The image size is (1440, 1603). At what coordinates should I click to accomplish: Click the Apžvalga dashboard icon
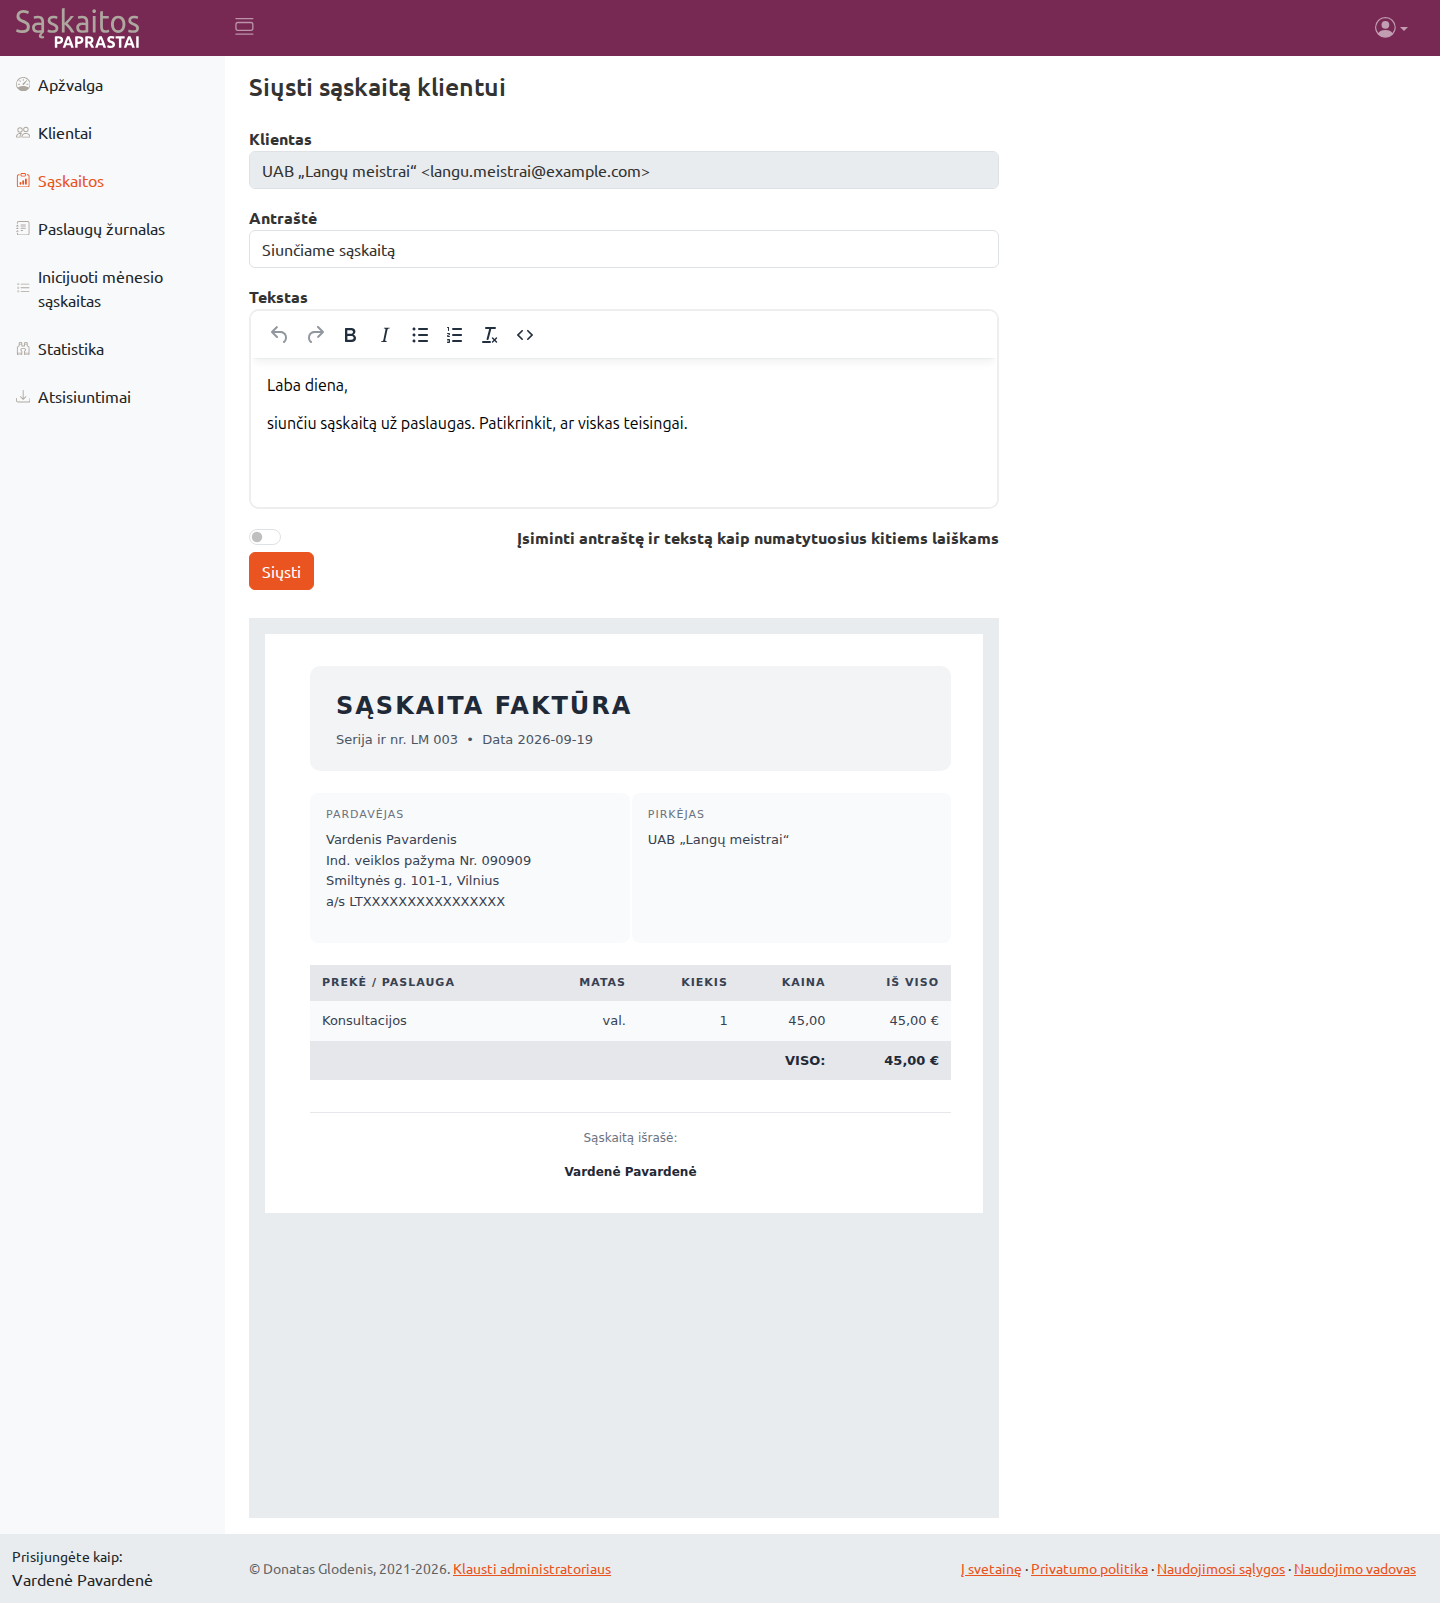(x=23, y=85)
